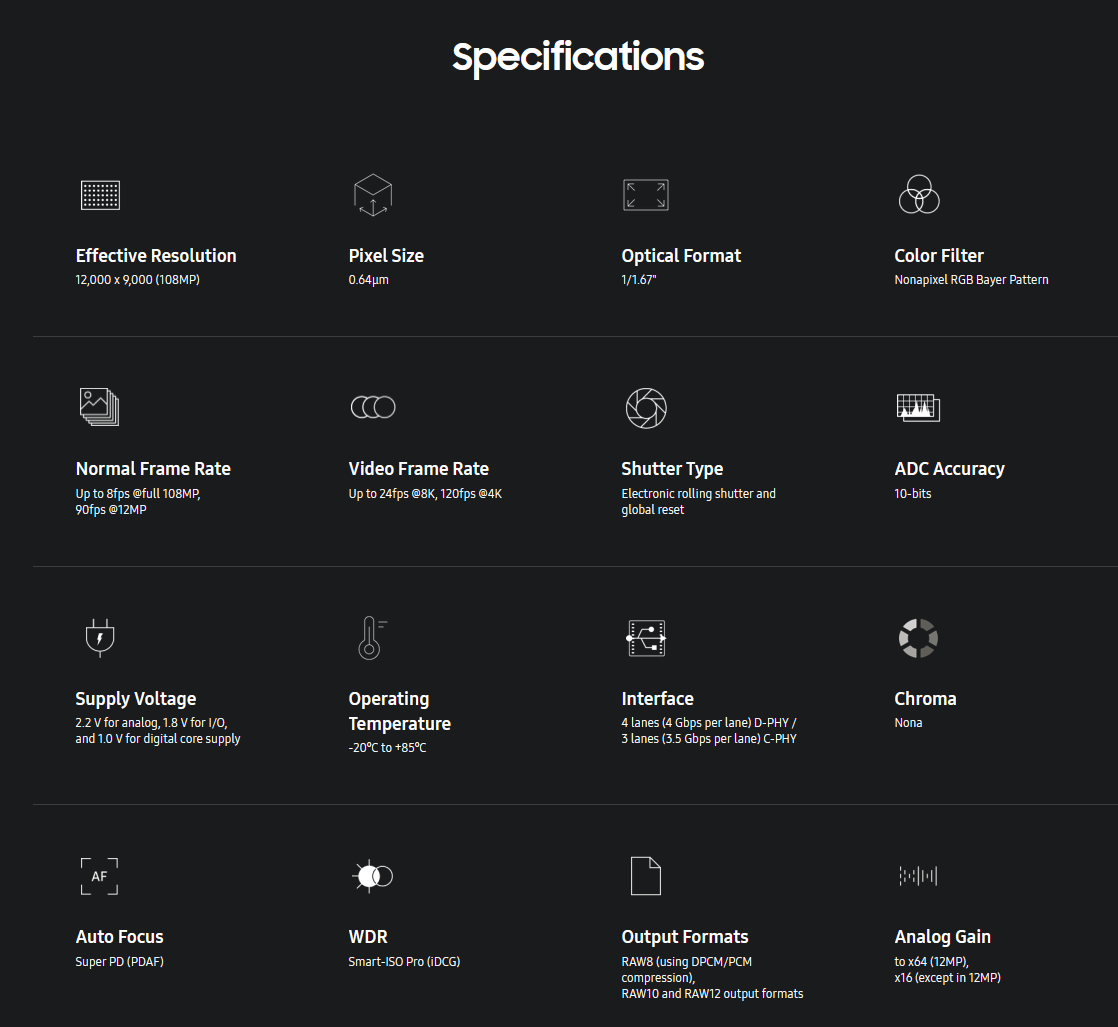Click the Color Filter overlapping circles icon
This screenshot has height=1027, width=1118.
tap(919, 194)
